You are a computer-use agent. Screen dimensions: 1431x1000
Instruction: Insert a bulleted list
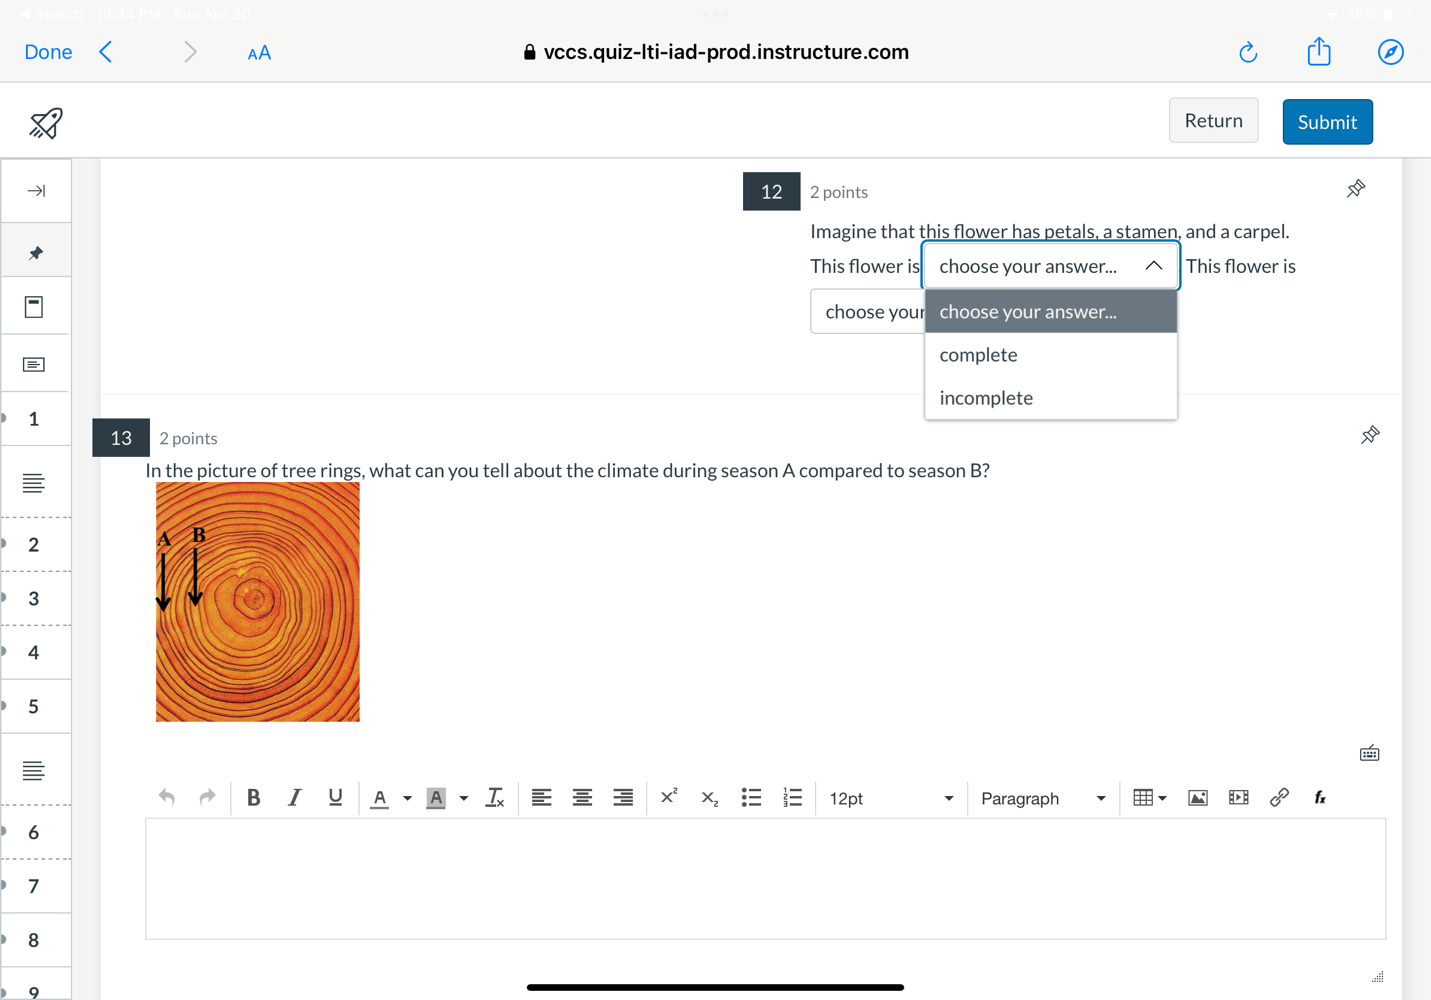tap(751, 798)
